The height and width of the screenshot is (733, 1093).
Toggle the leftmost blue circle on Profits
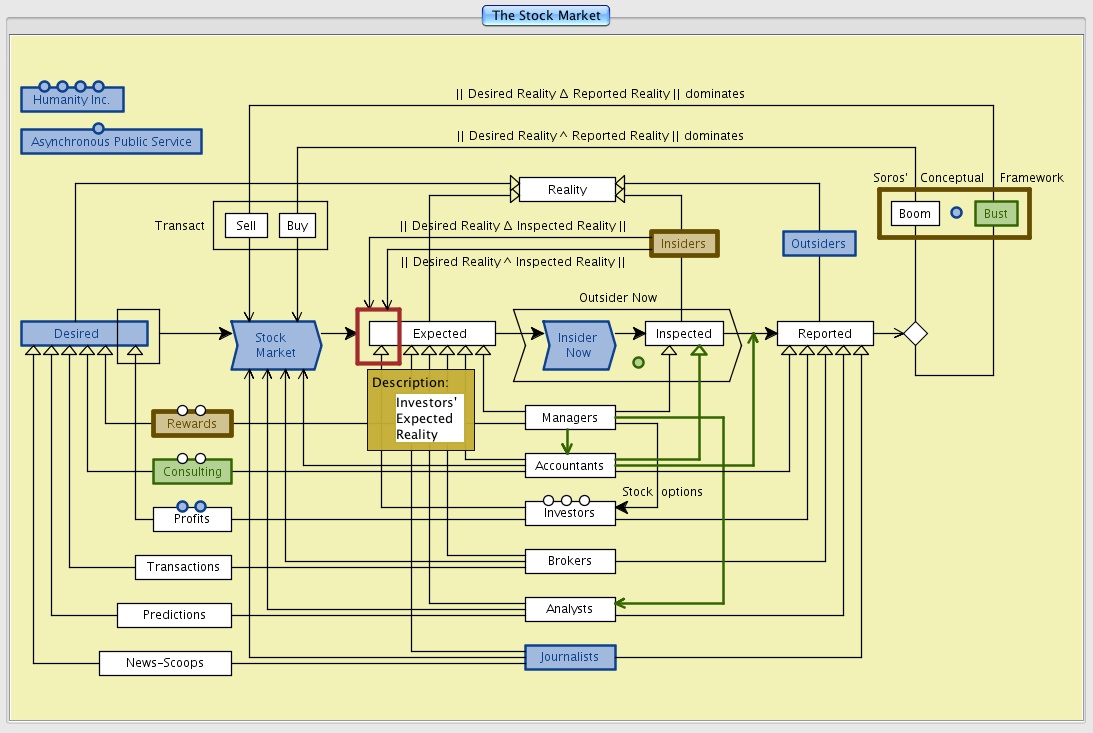pyautogui.click(x=183, y=506)
